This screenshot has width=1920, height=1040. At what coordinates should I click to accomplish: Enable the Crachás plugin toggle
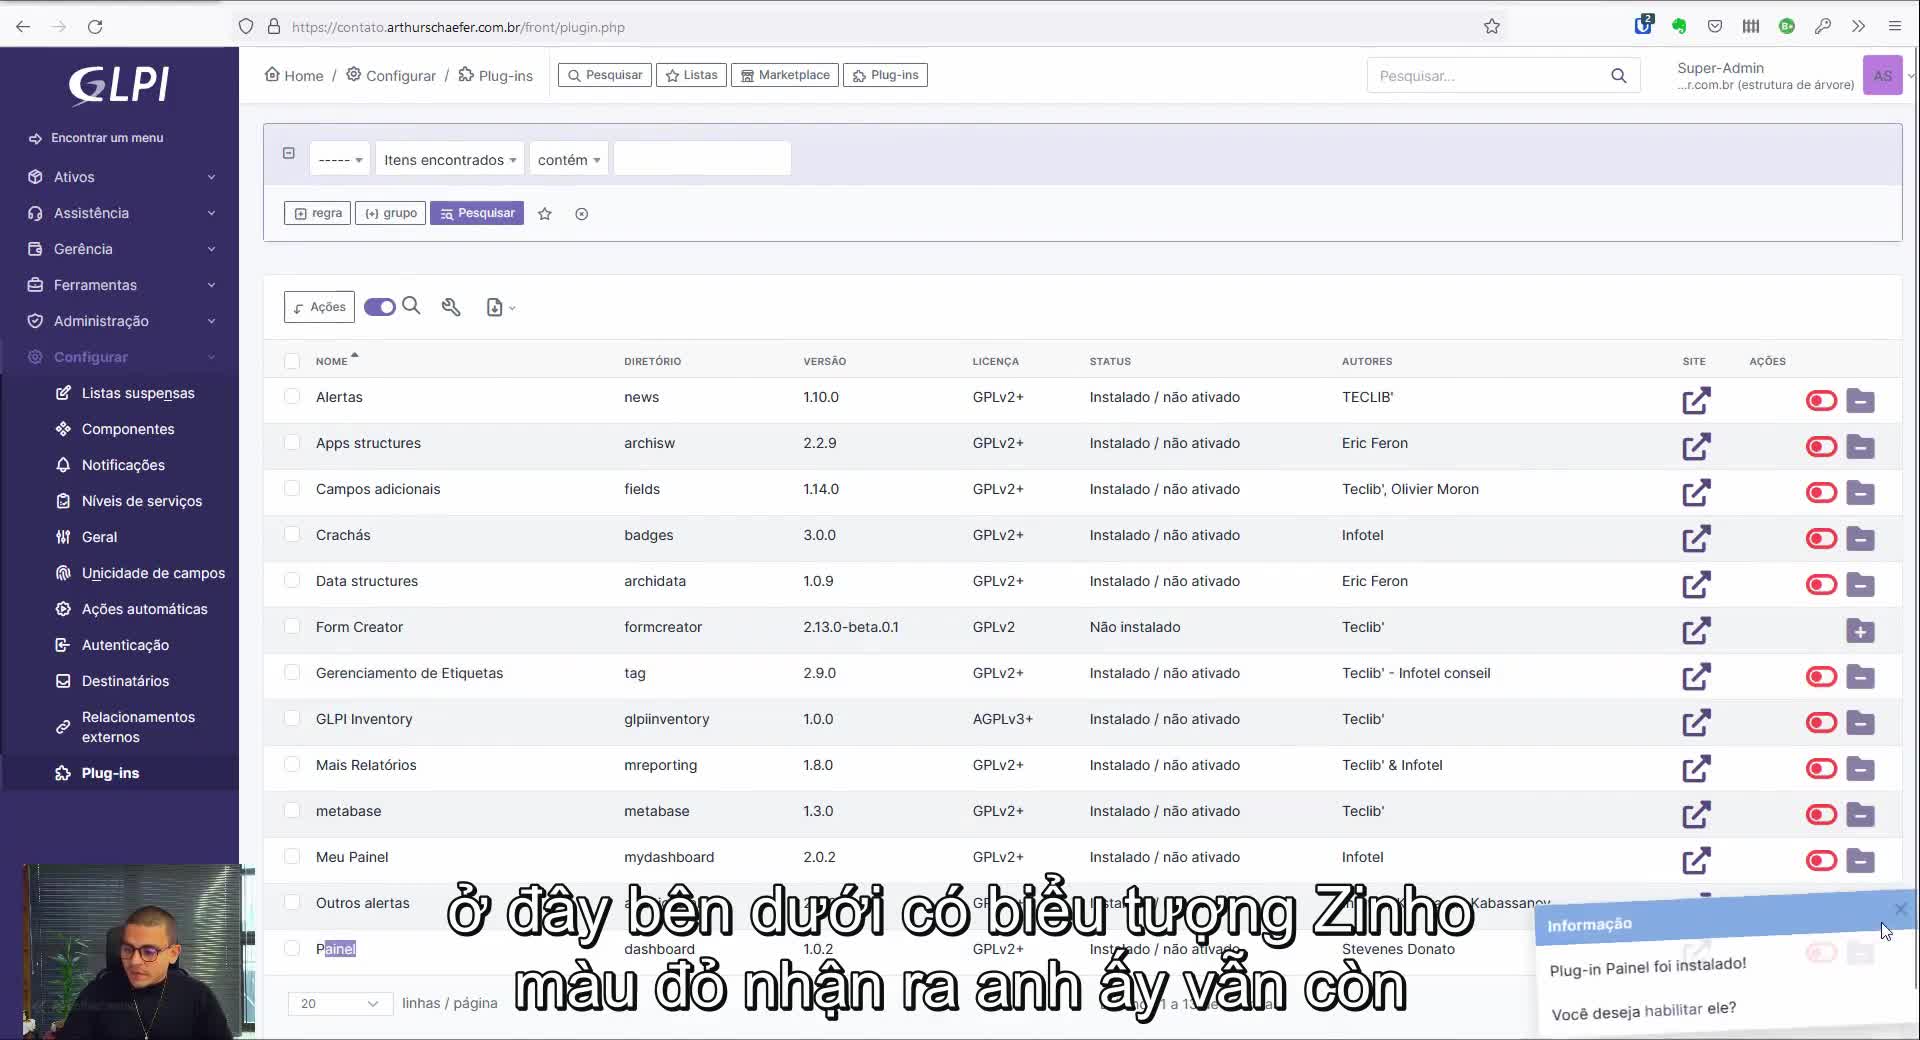(1821, 538)
